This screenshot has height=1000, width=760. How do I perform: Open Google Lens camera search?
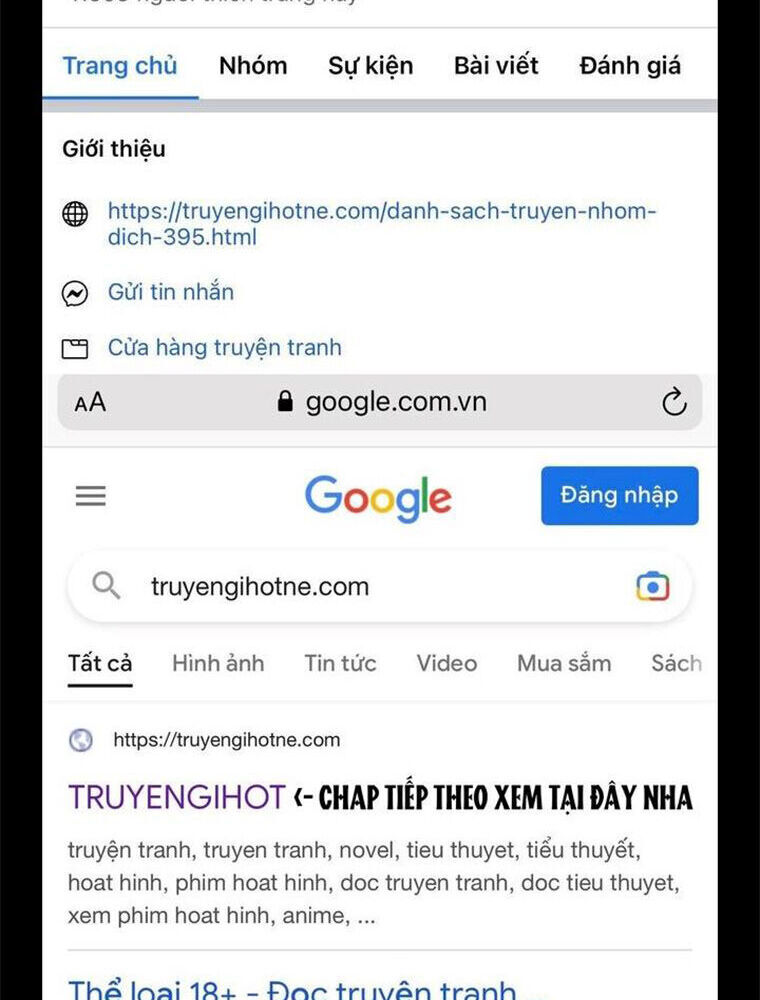(x=652, y=586)
